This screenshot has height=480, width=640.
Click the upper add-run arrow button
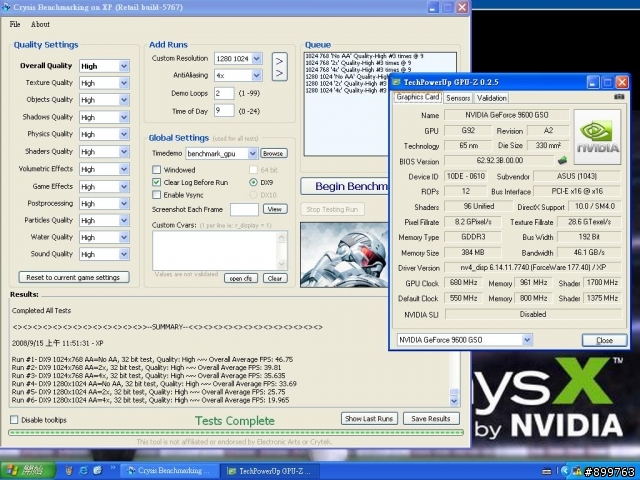(x=280, y=61)
